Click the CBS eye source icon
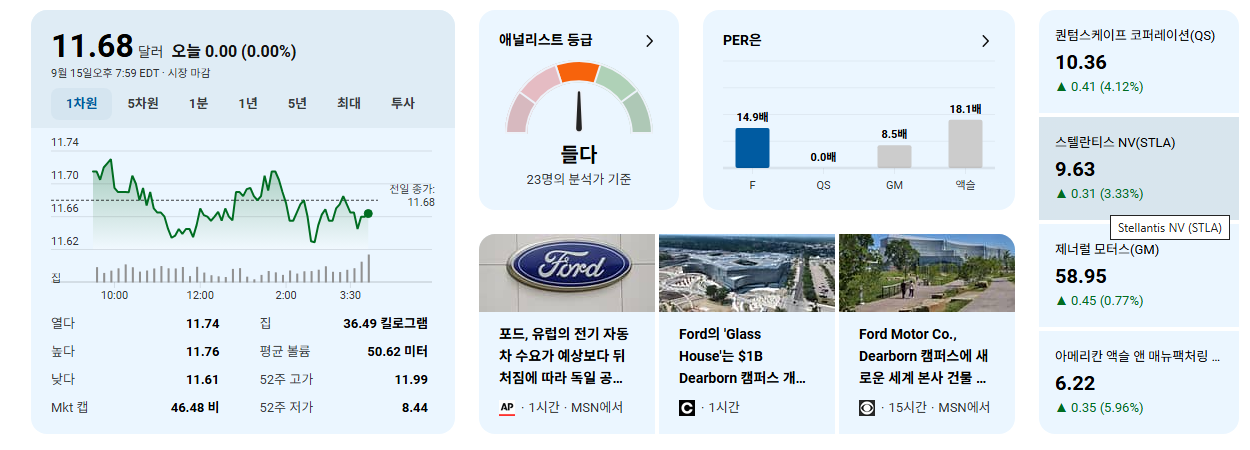Image resolution: width=1250 pixels, height=450 pixels. pyautogui.click(x=867, y=408)
